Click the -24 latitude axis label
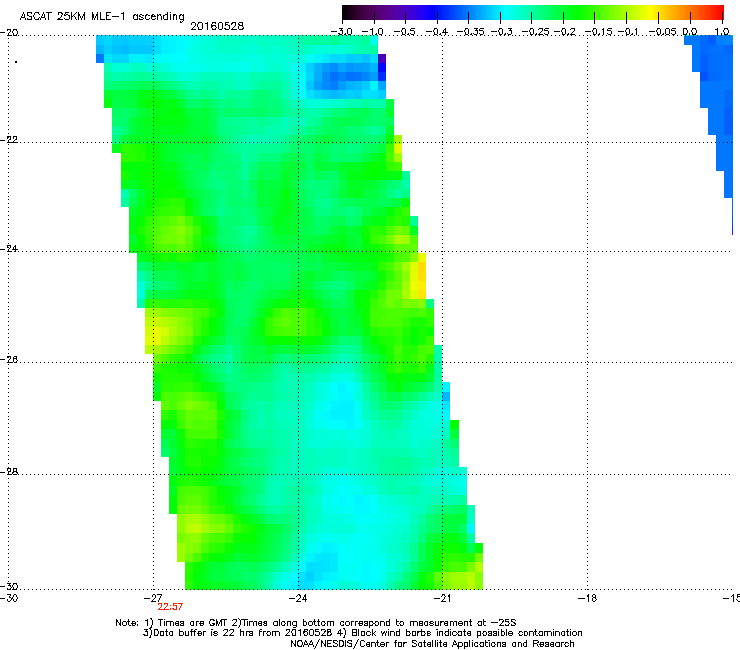This screenshot has height=650, width=740. pos(9,249)
